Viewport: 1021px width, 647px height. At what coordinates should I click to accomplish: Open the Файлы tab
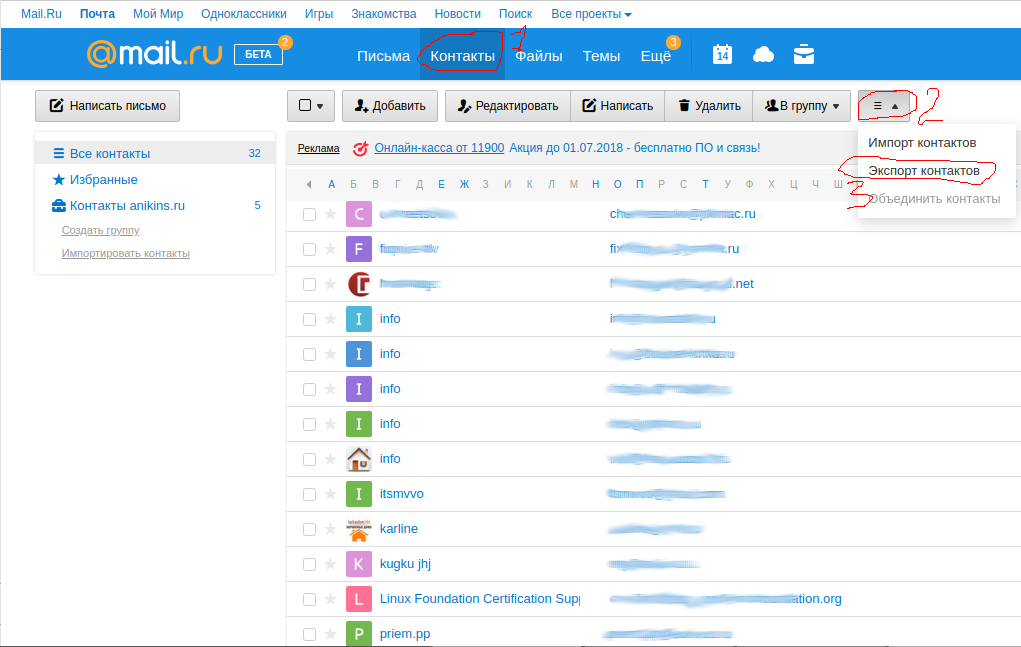(538, 56)
